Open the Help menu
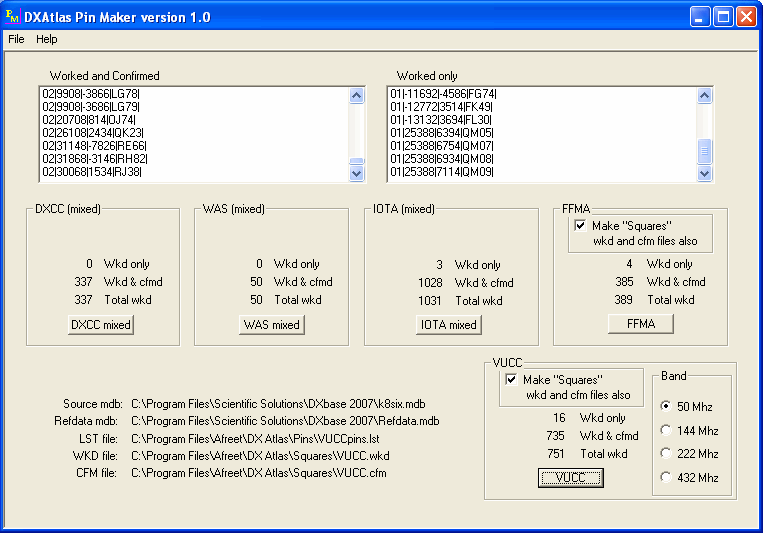Screen dimensions: 765x534 click(47, 39)
